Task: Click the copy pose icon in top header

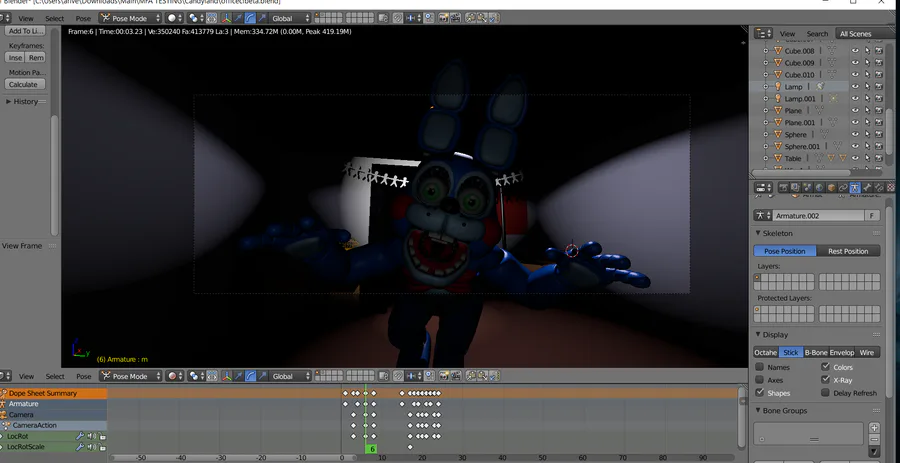Action: pyautogui.click(x=470, y=18)
